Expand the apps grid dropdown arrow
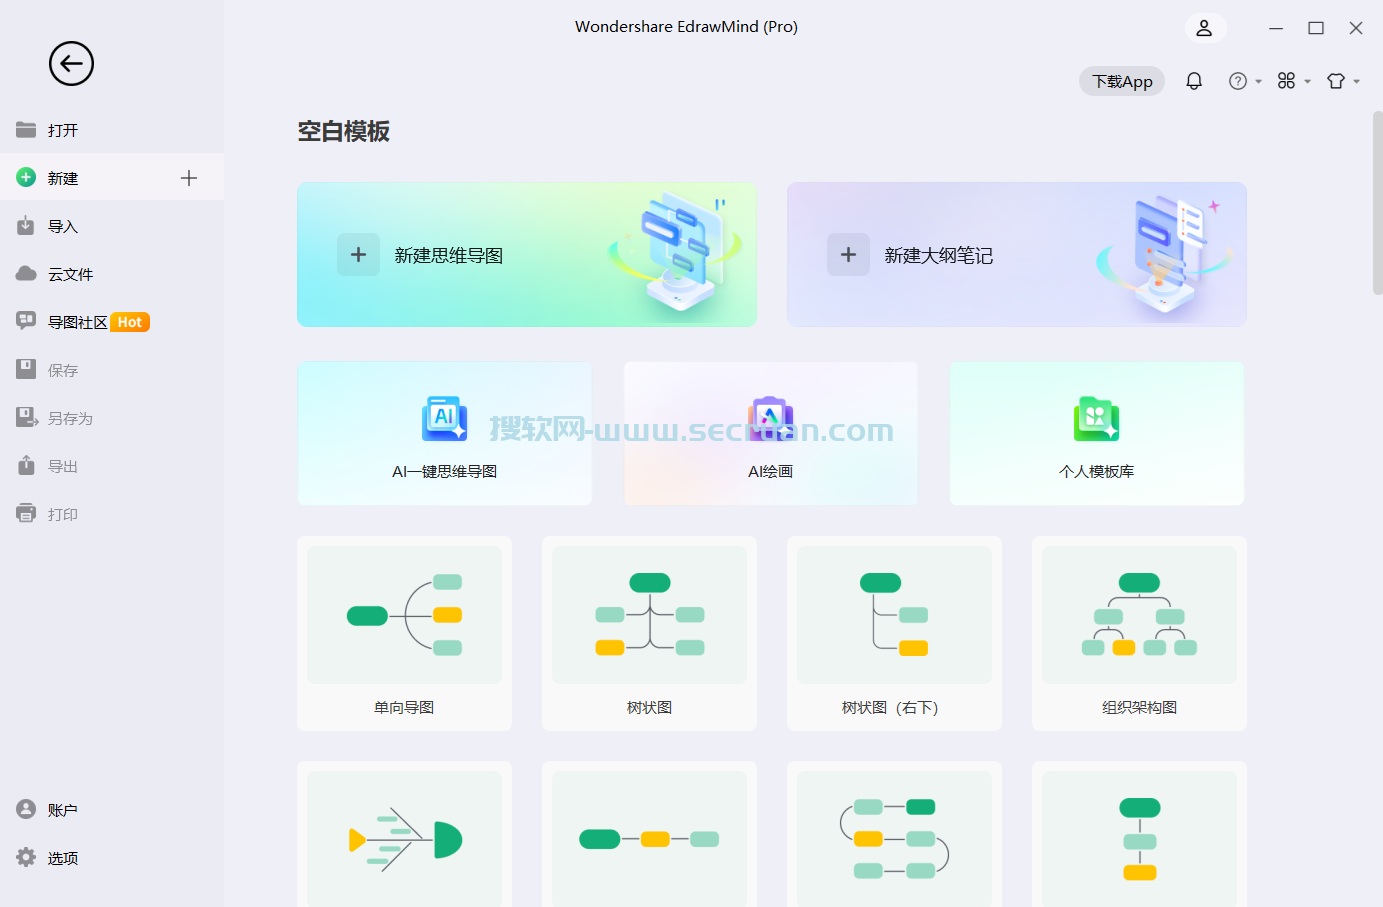Screen dimensions: 1383x907 click(1308, 82)
